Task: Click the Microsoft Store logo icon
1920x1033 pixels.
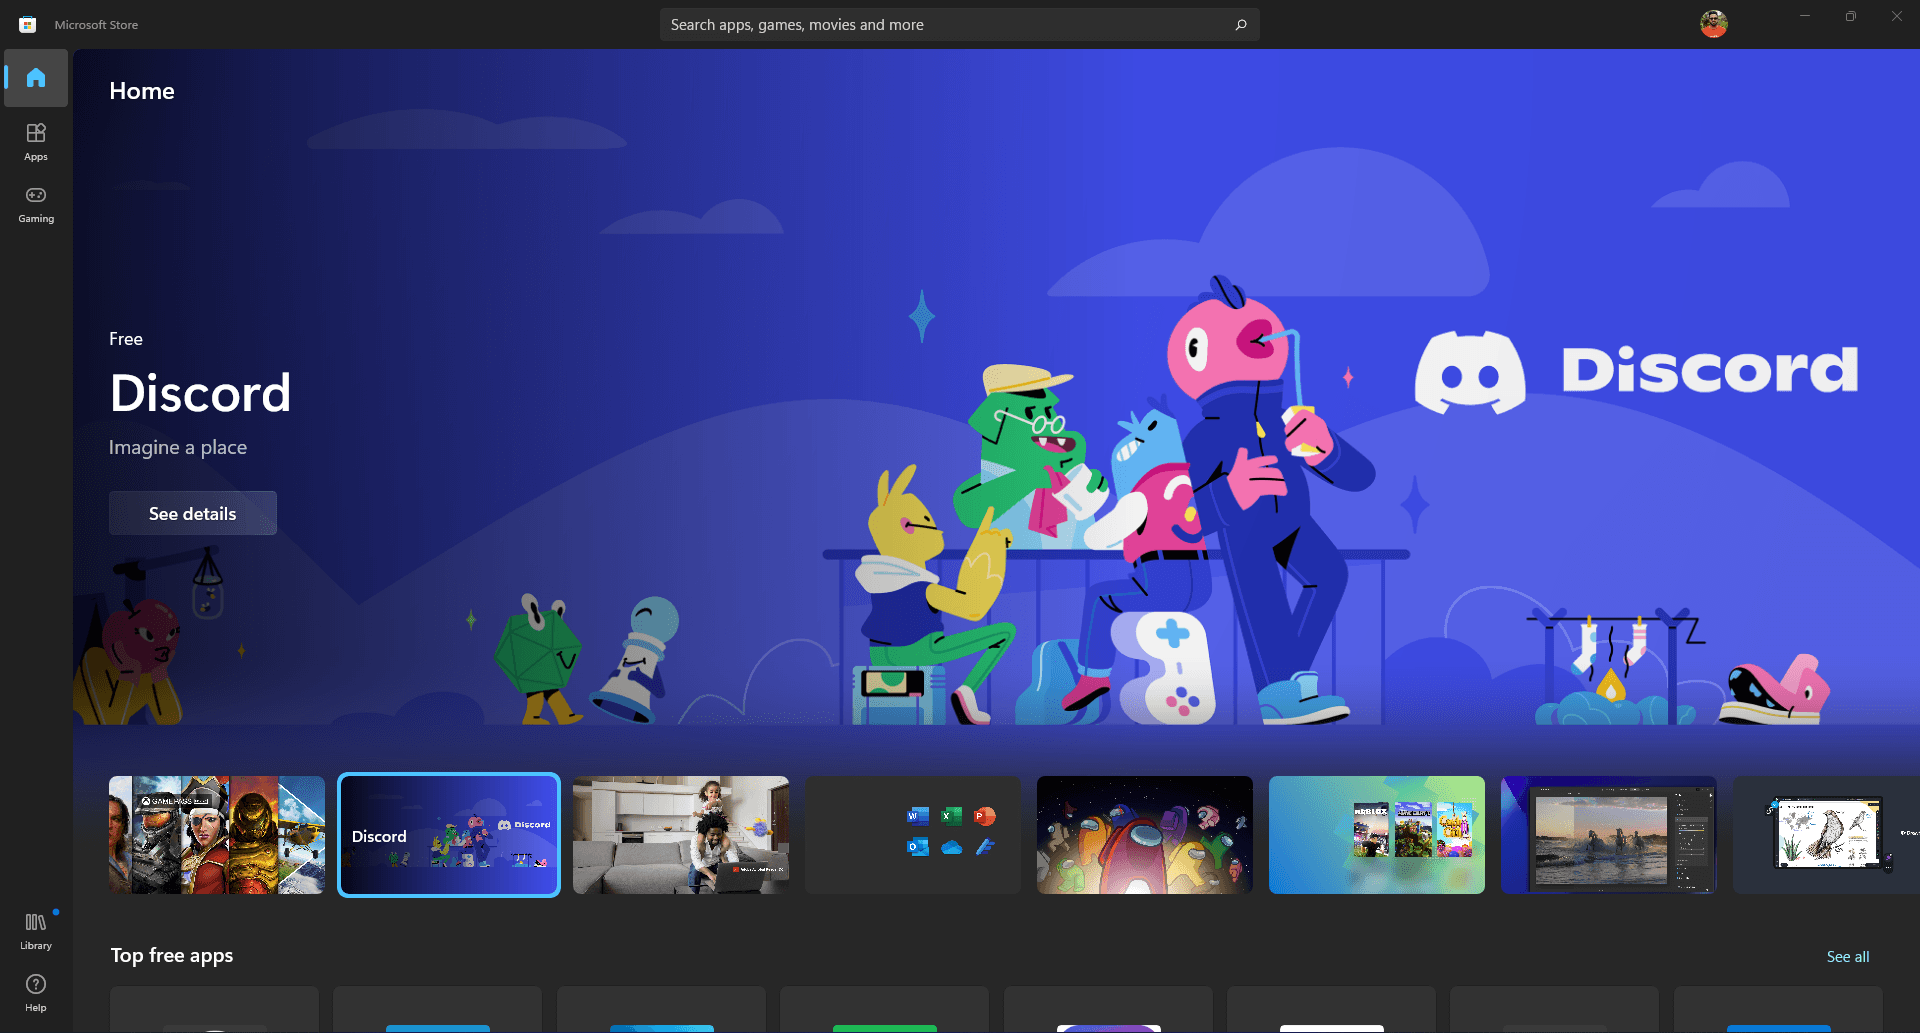Action: tap(28, 25)
